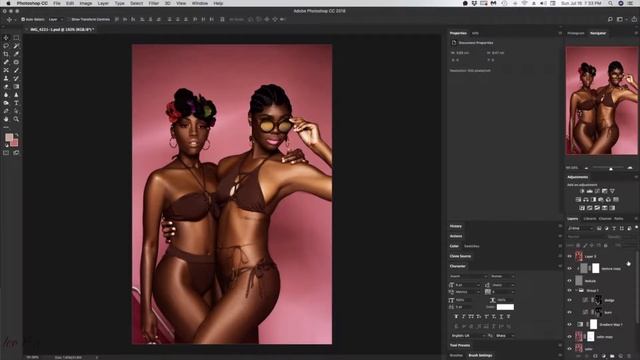The height and width of the screenshot is (360, 640).
Task: Select the History Brush tool
Action: point(16,78)
